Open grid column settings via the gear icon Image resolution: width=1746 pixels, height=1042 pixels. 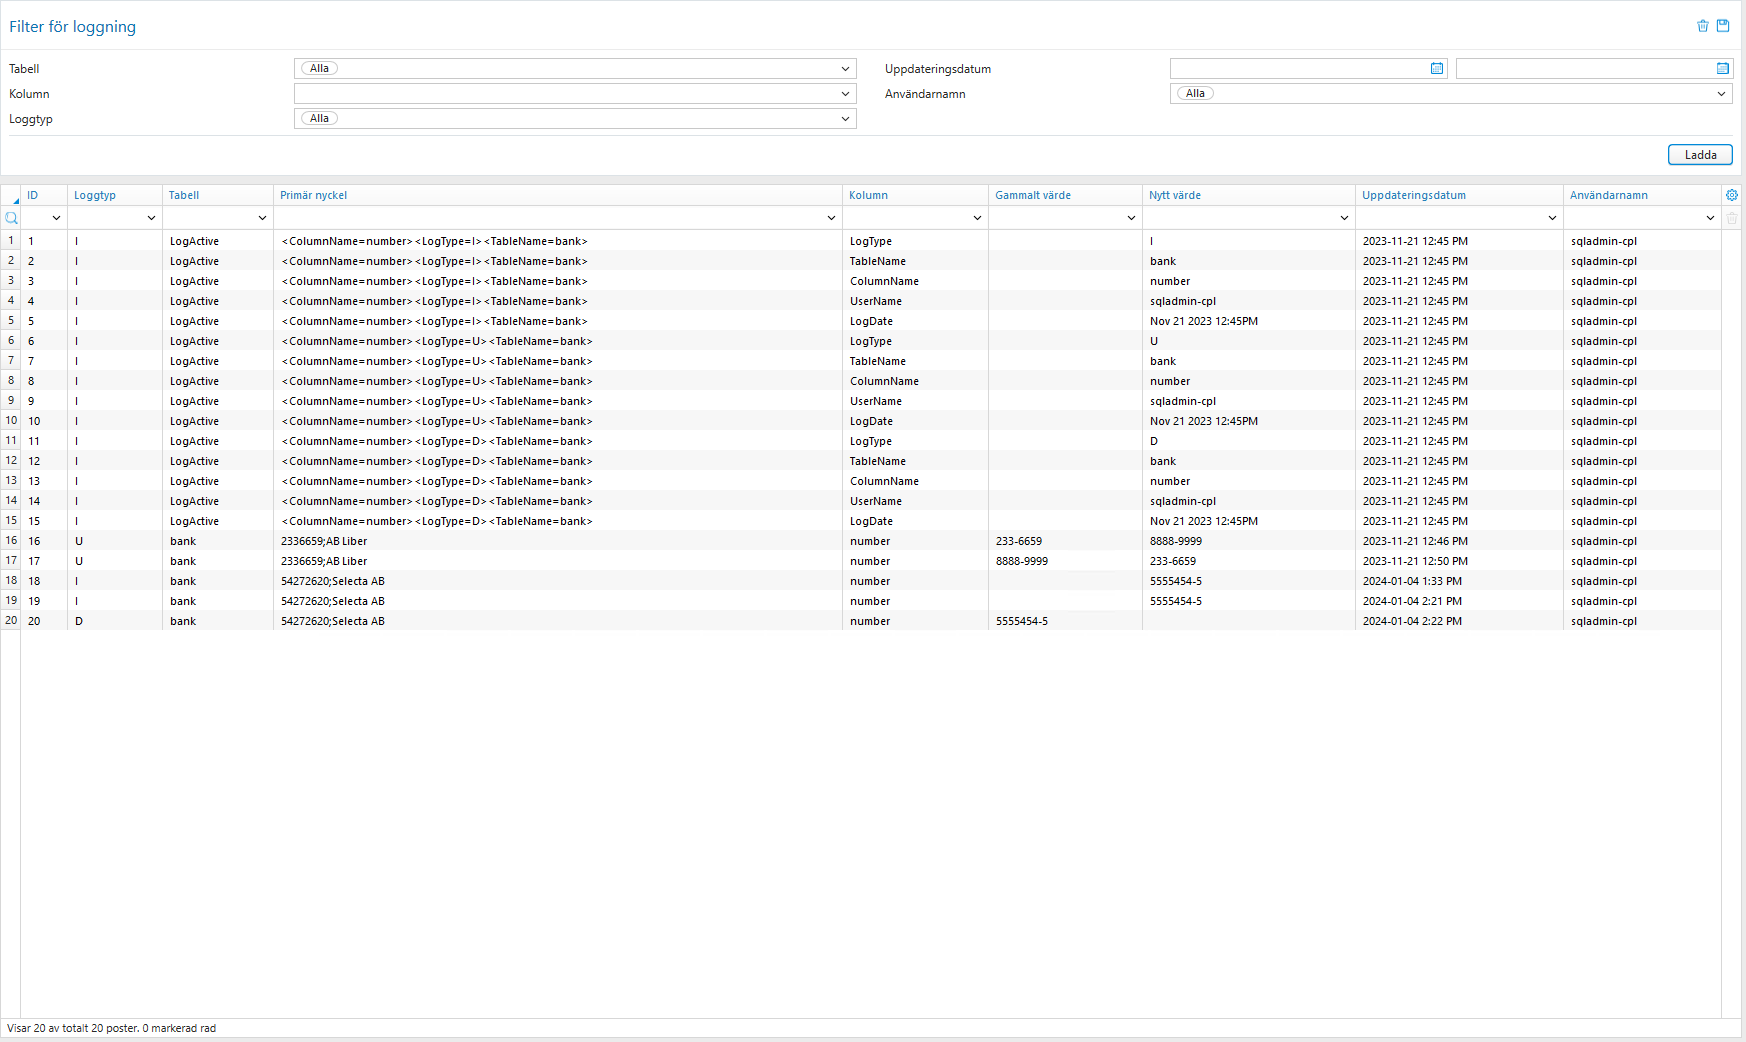click(1732, 194)
